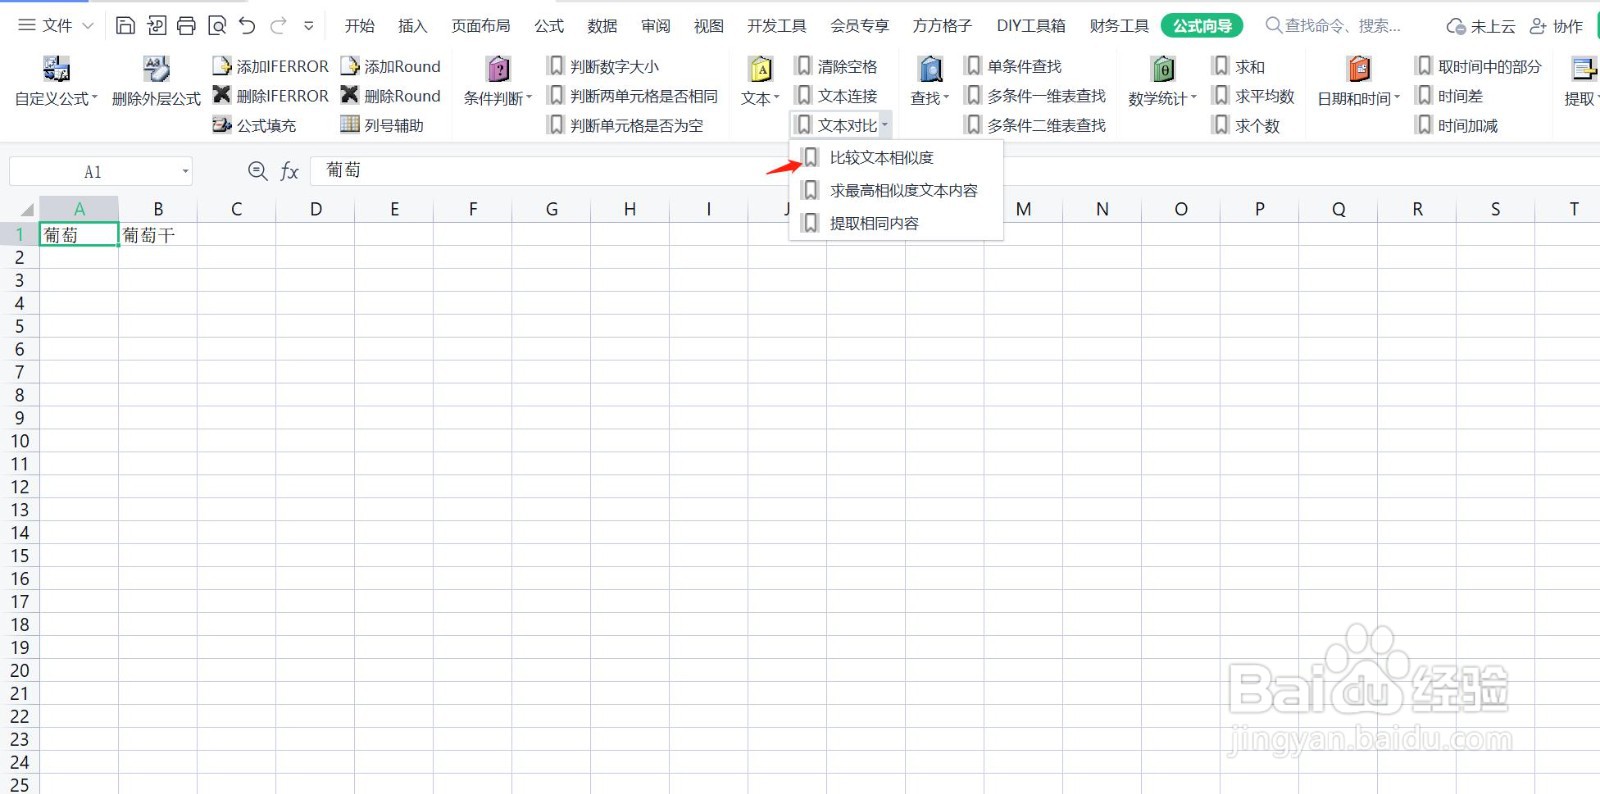
Task: Click 单条件查找 command
Action: coord(1013,66)
